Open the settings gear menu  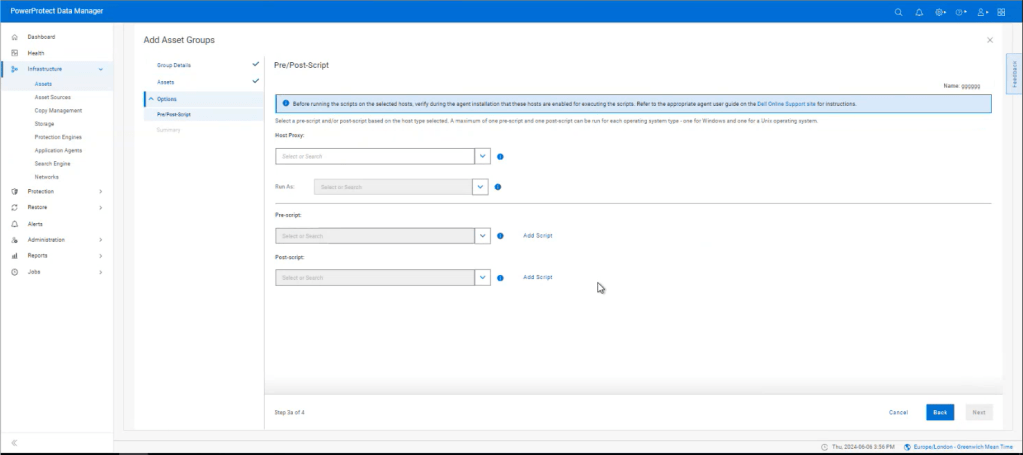[940, 12]
